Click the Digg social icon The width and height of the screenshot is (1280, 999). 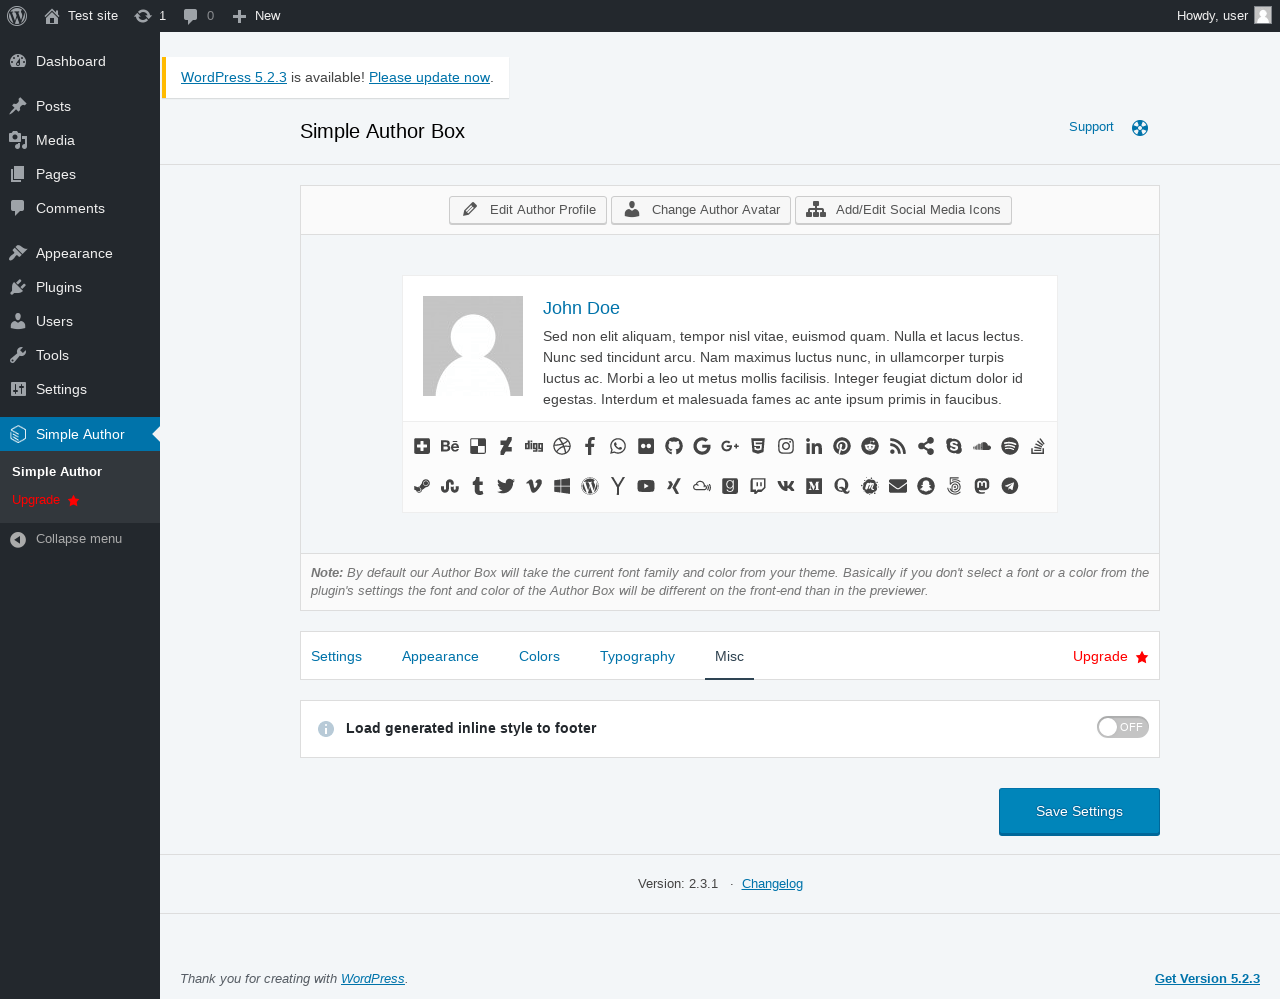click(x=534, y=446)
